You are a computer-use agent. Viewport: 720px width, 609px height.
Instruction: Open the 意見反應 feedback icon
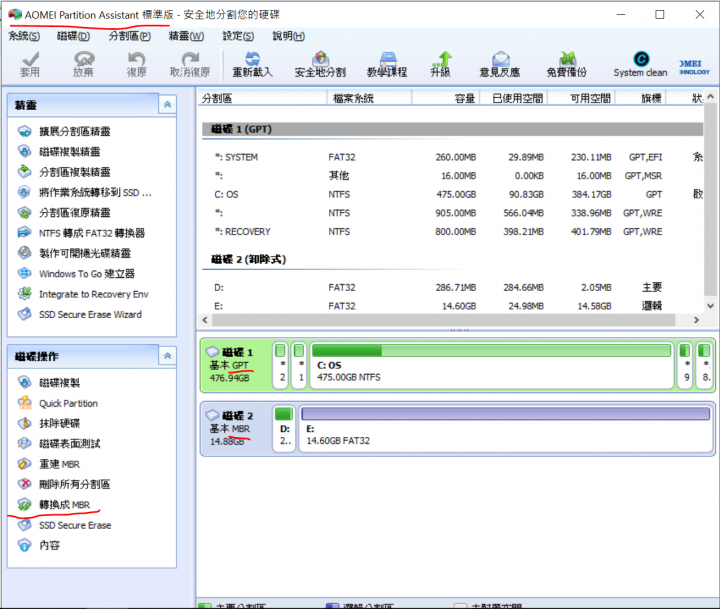point(500,64)
